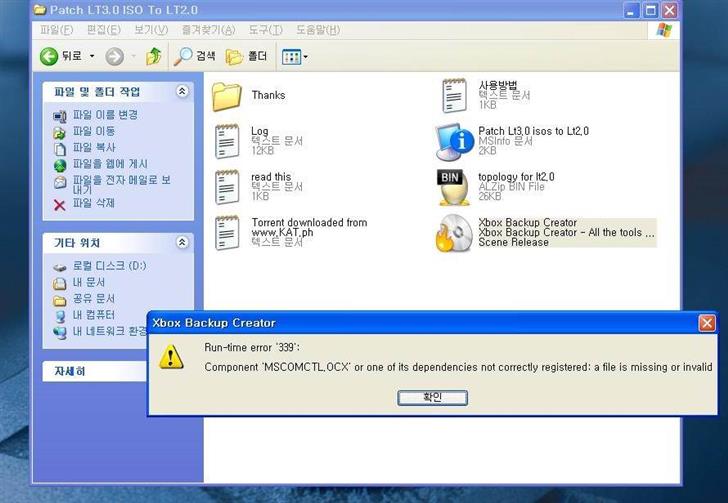Go up one folder level icon

[154, 56]
